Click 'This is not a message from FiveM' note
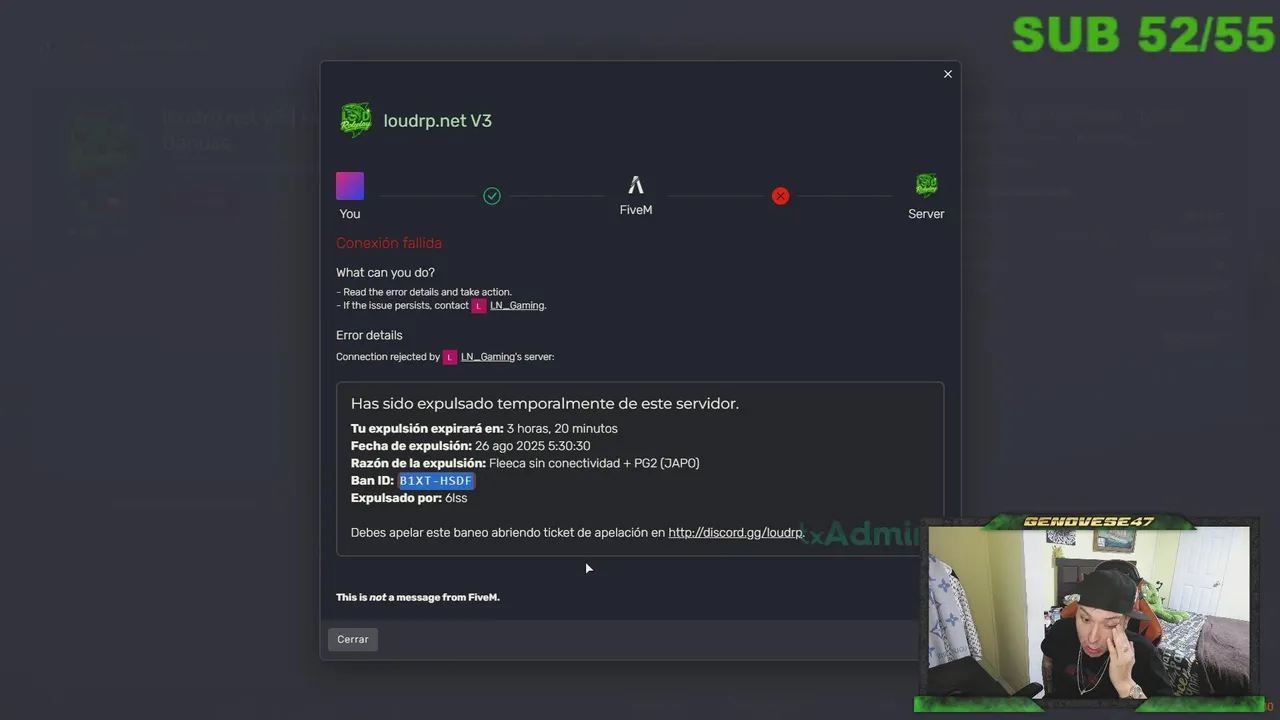 pos(418,597)
